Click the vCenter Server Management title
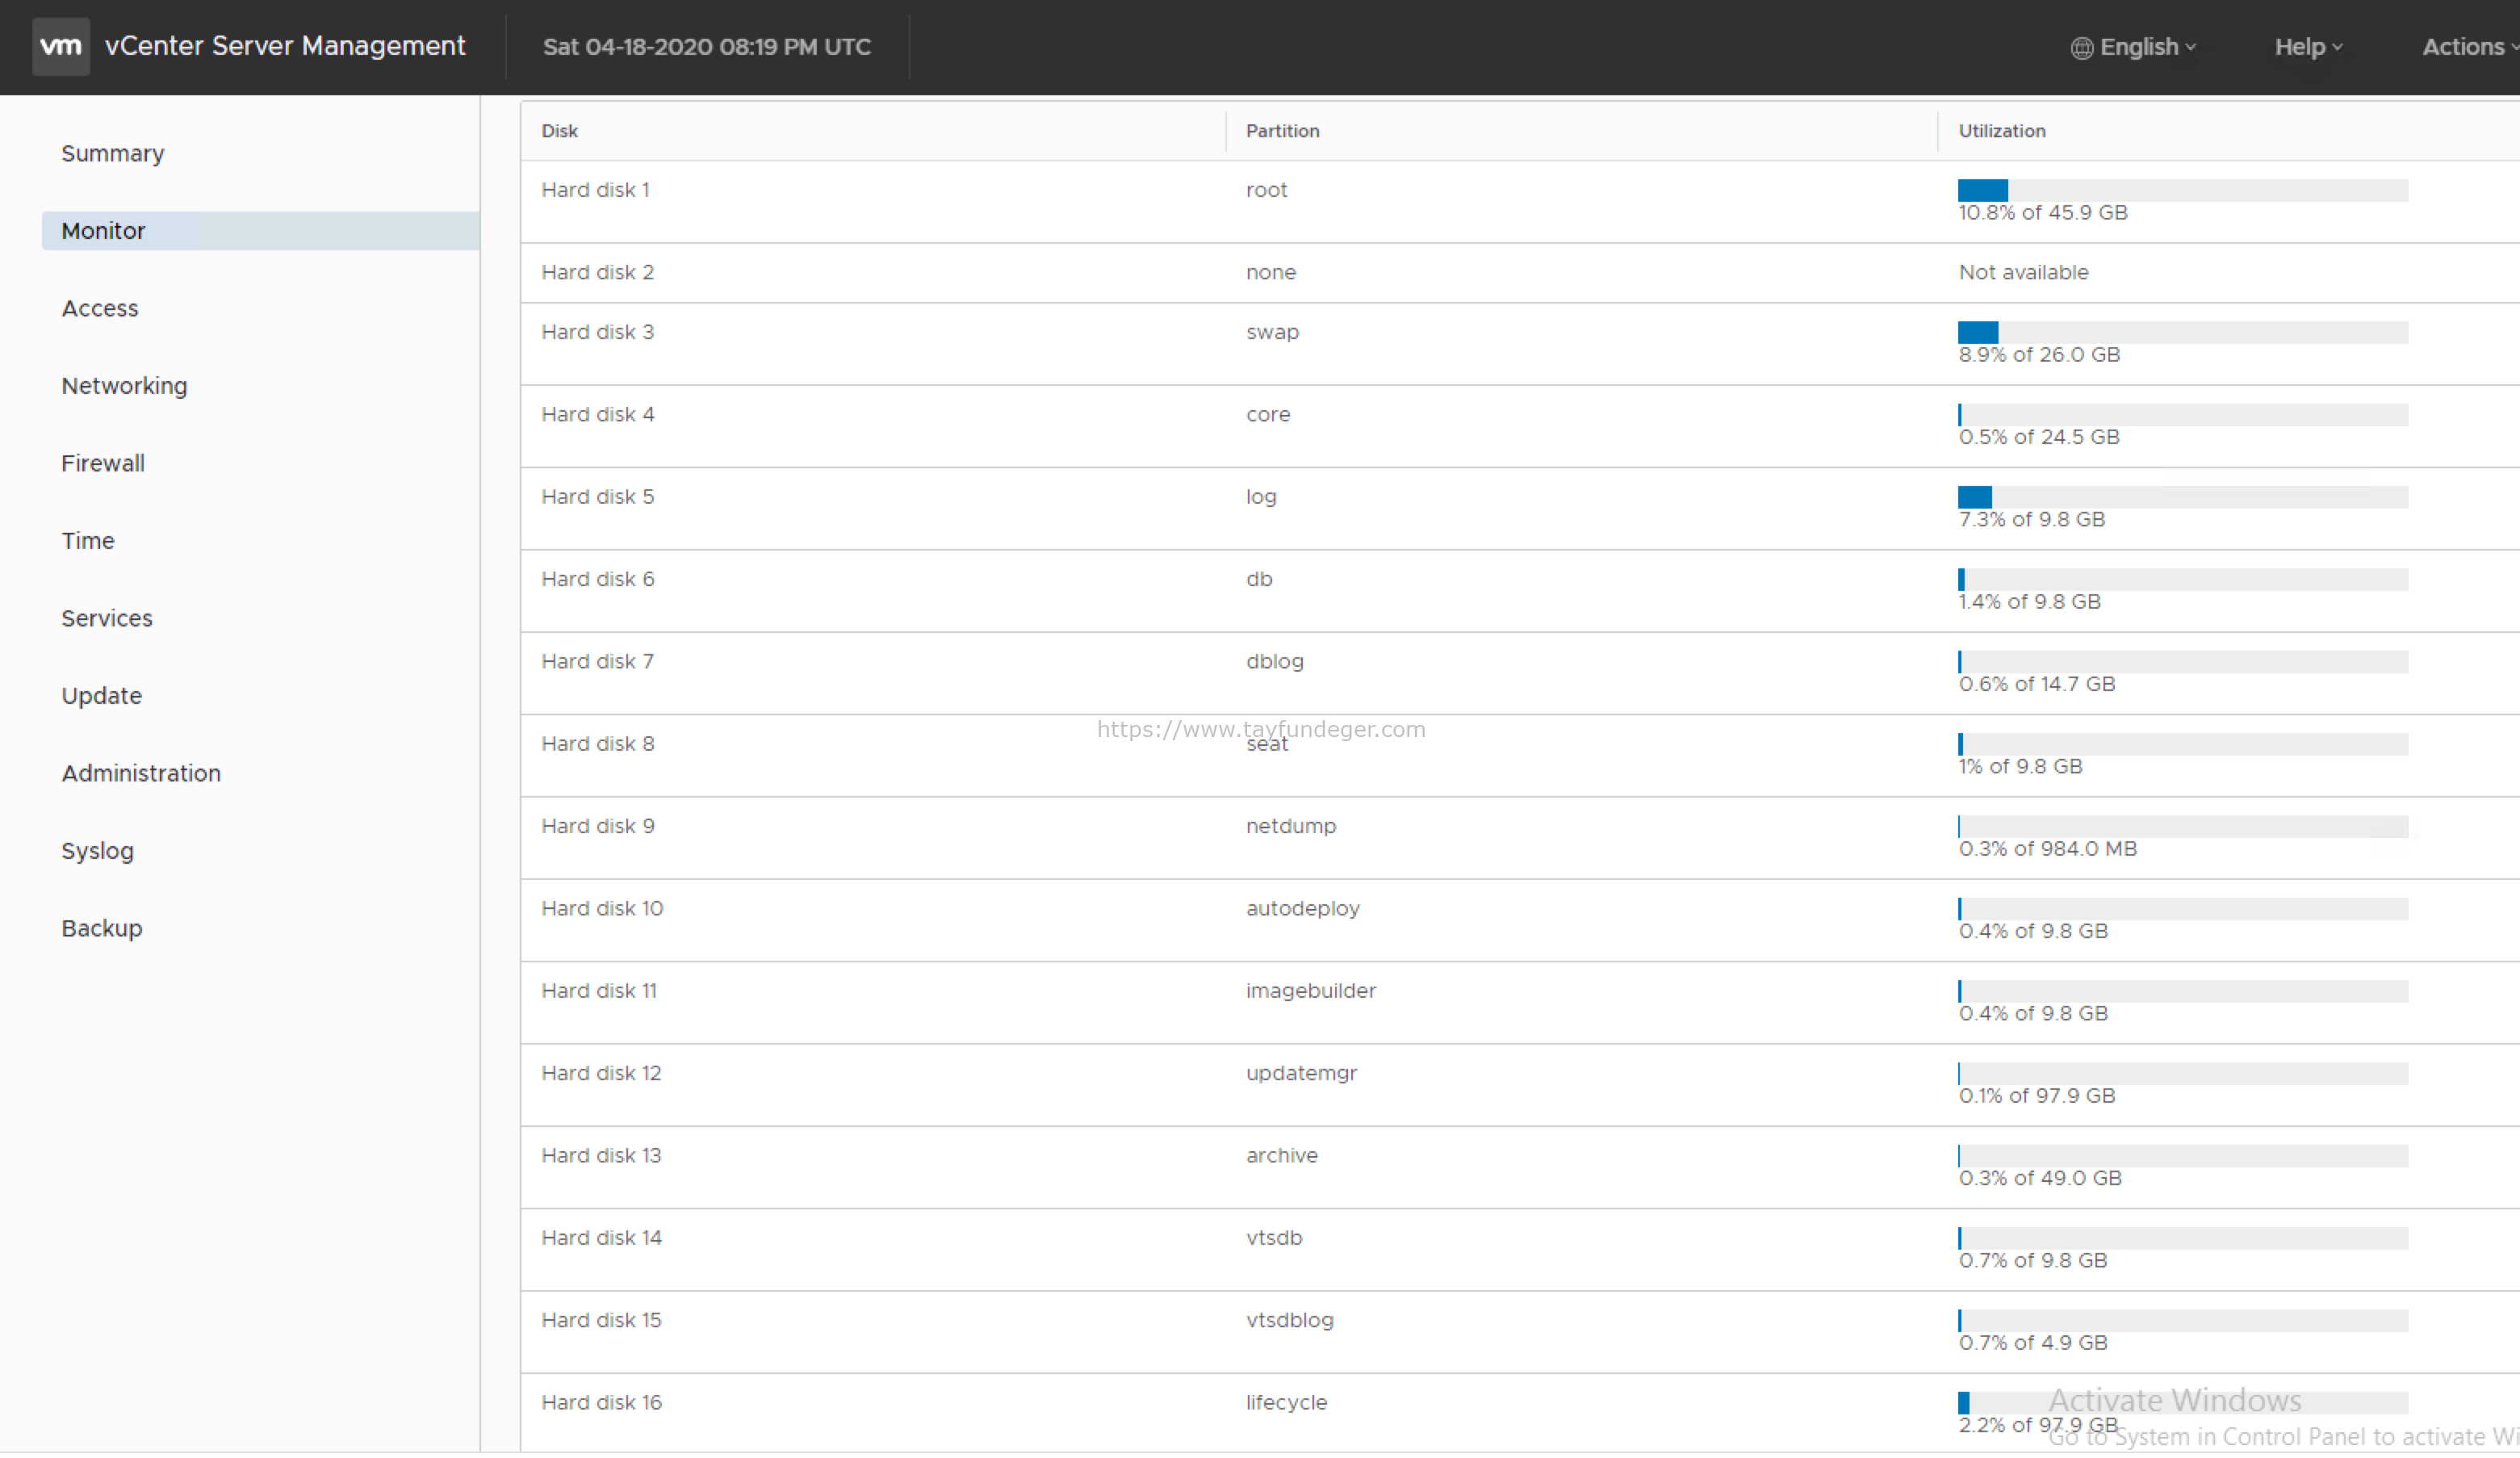2520x1458 pixels. [x=285, y=46]
